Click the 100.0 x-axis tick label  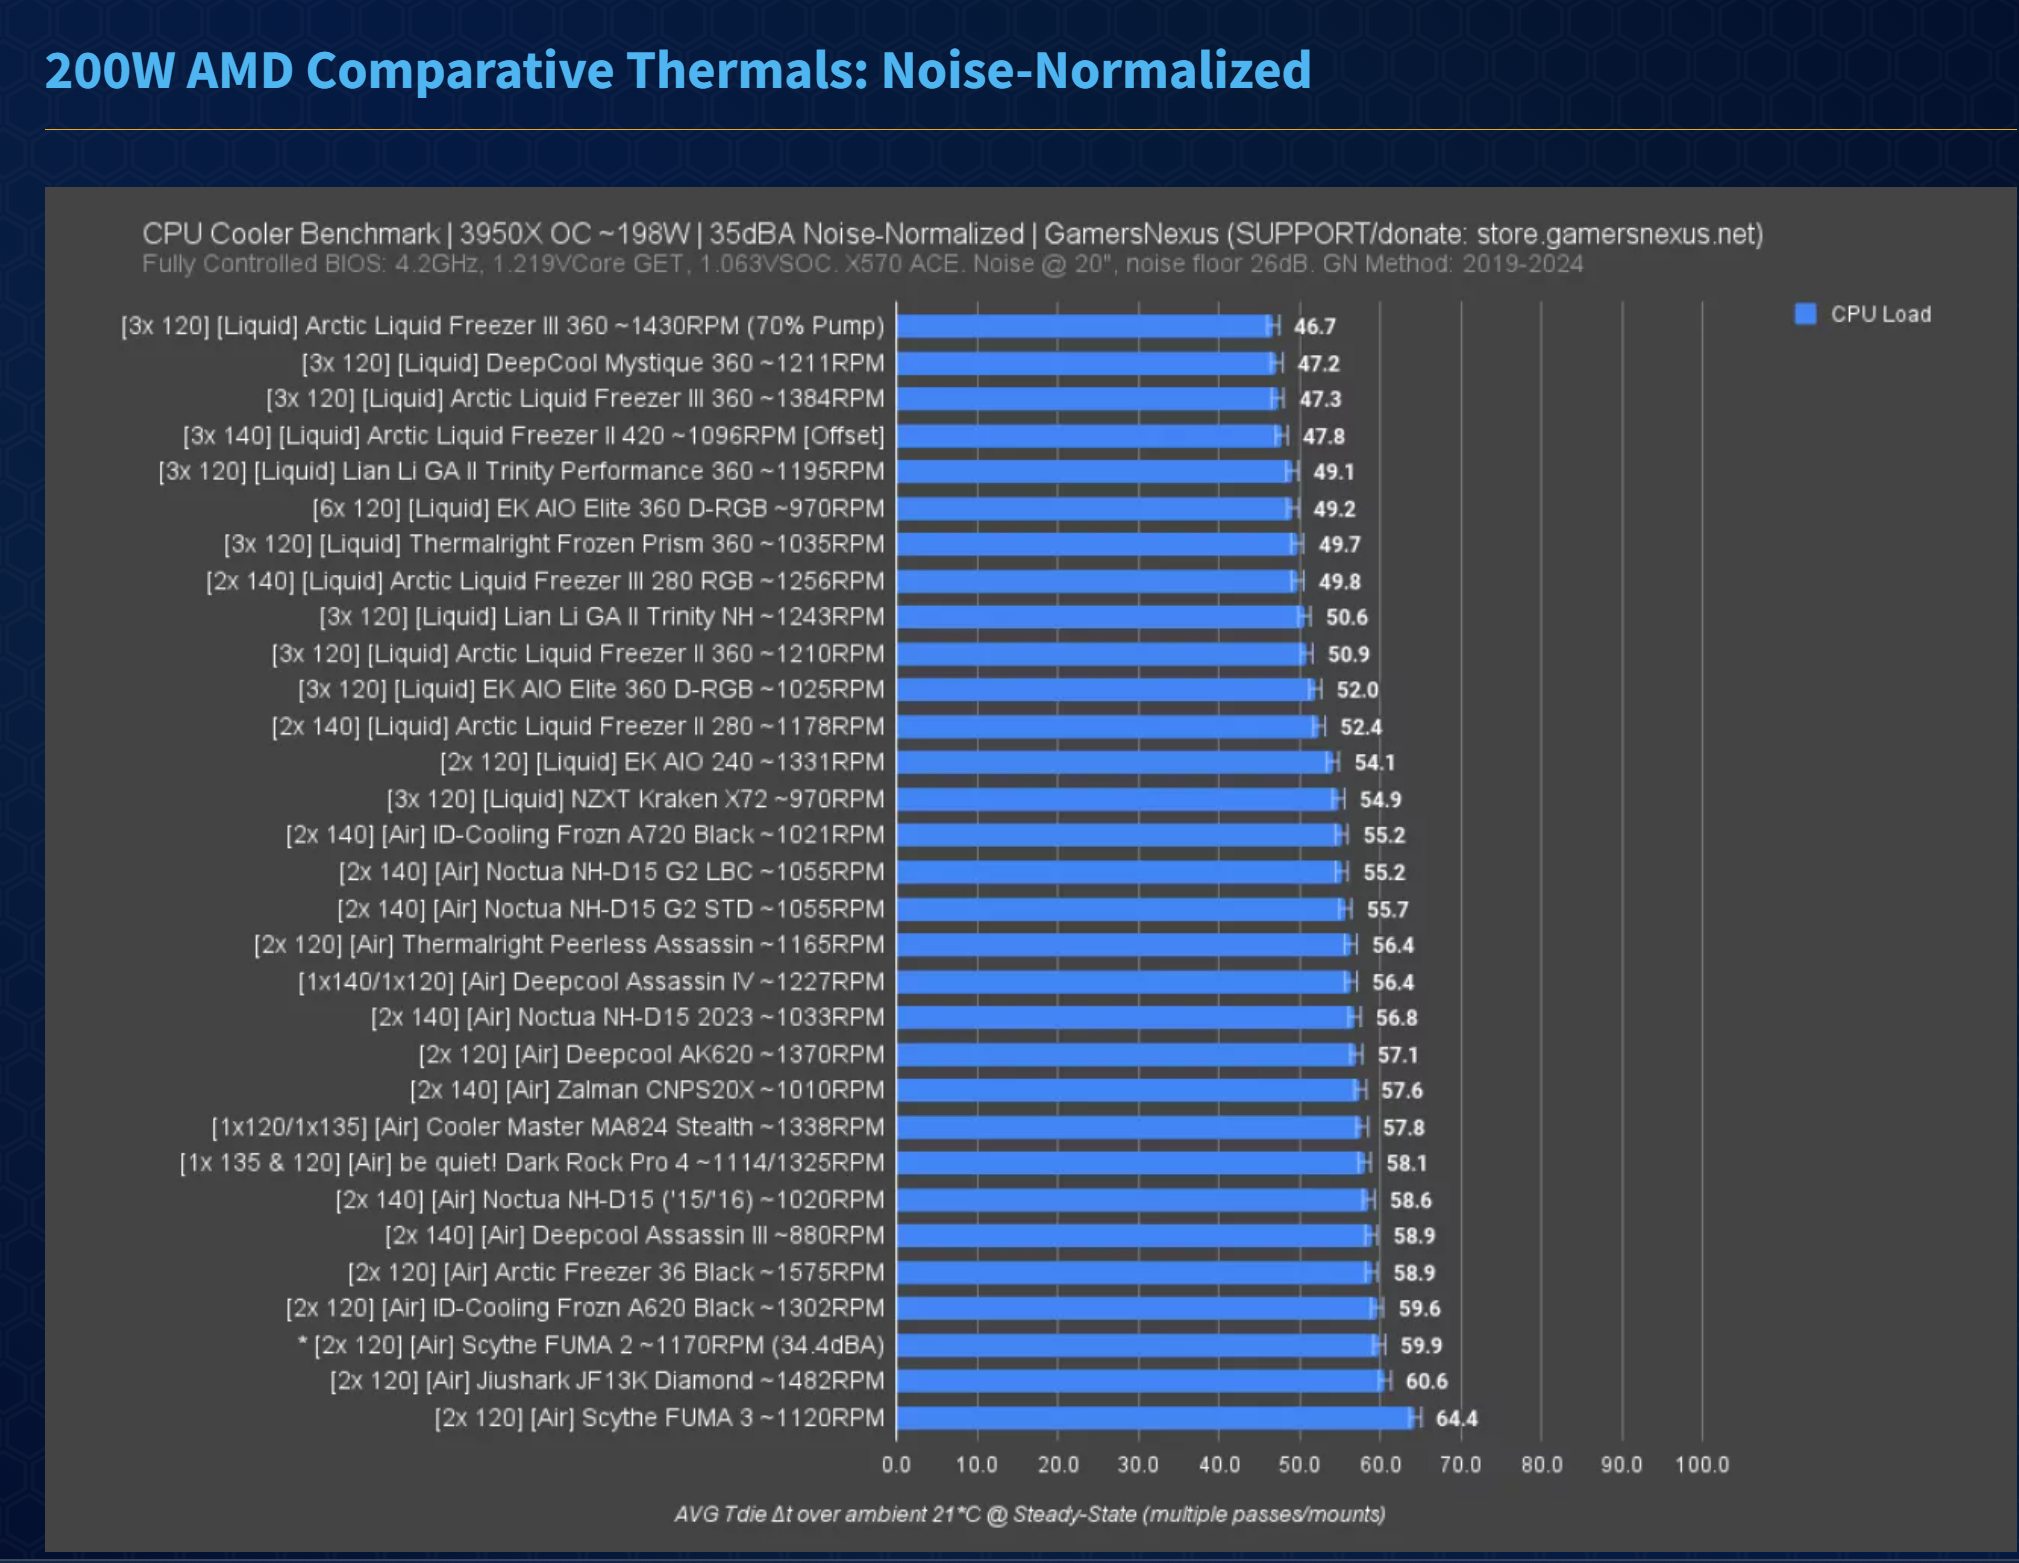1701,1464
